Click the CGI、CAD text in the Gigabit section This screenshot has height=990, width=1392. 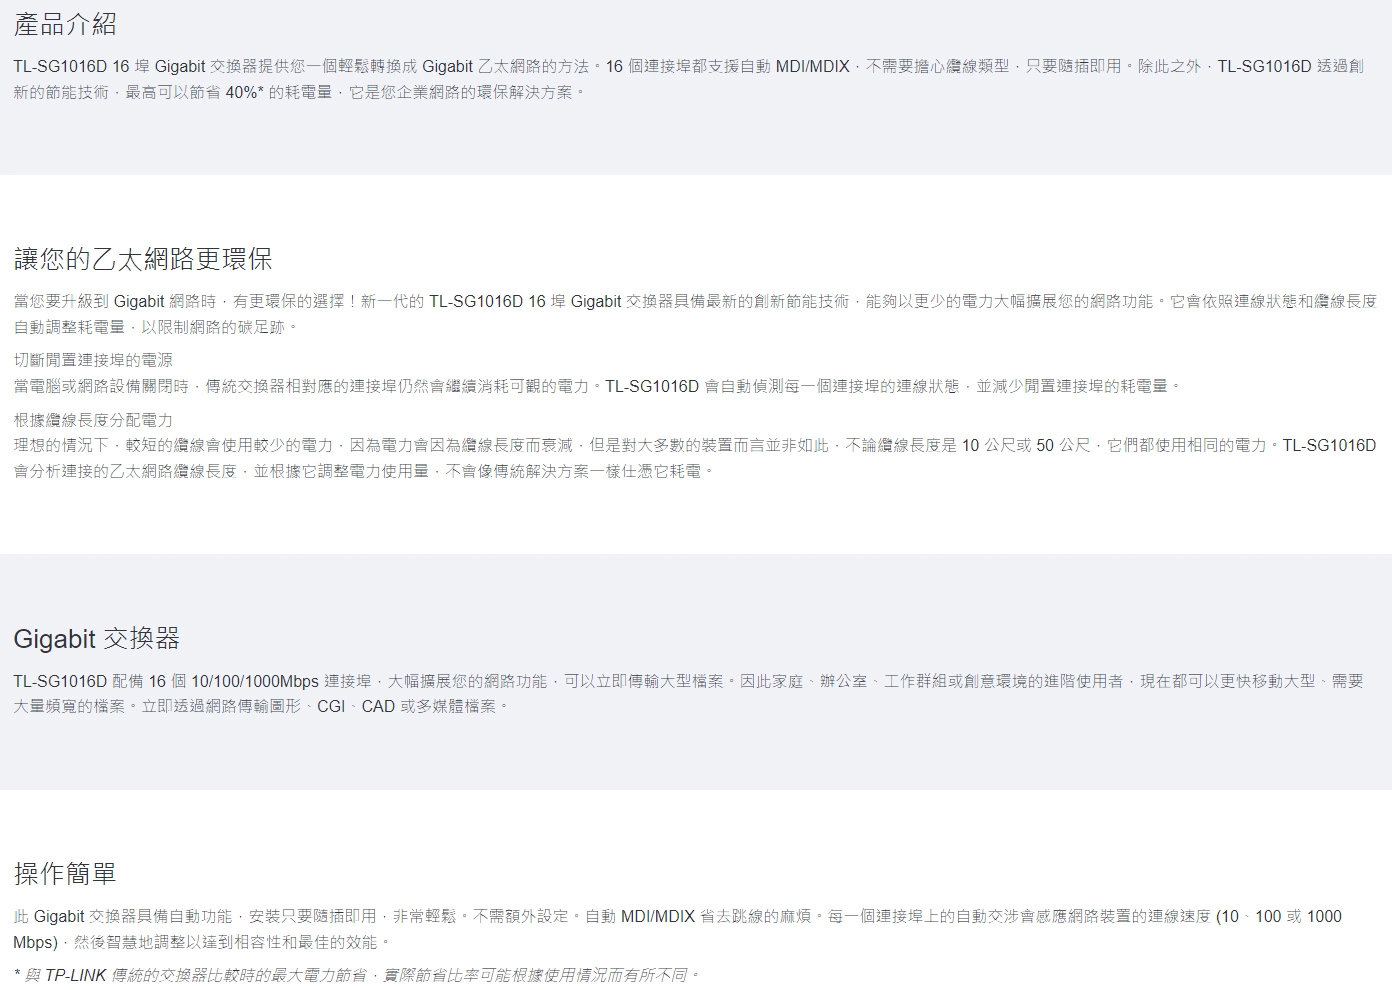point(355,706)
